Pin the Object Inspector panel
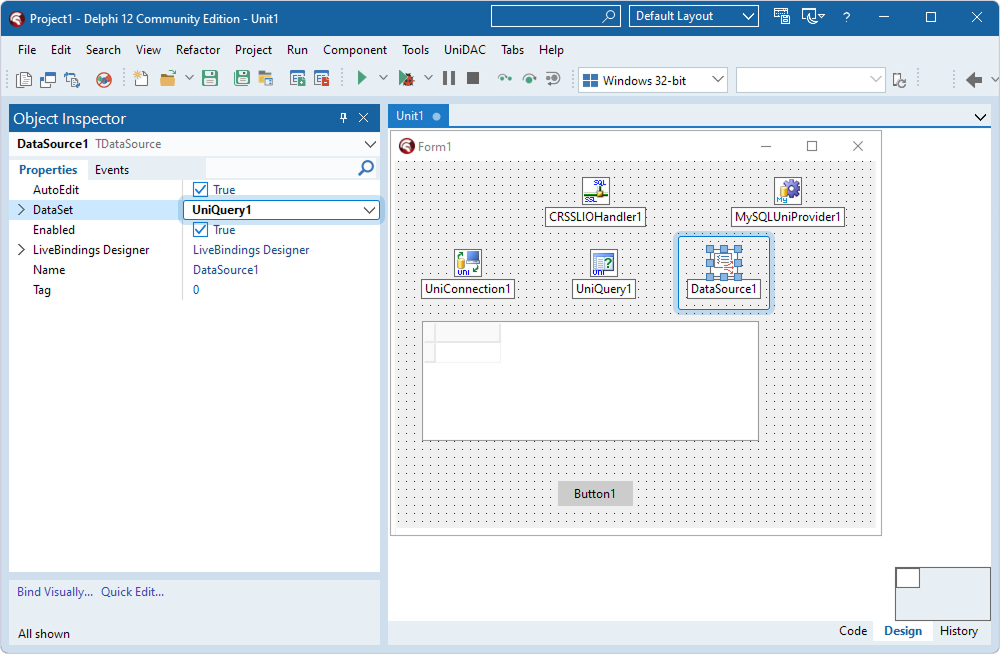1000x654 pixels. [x=343, y=117]
